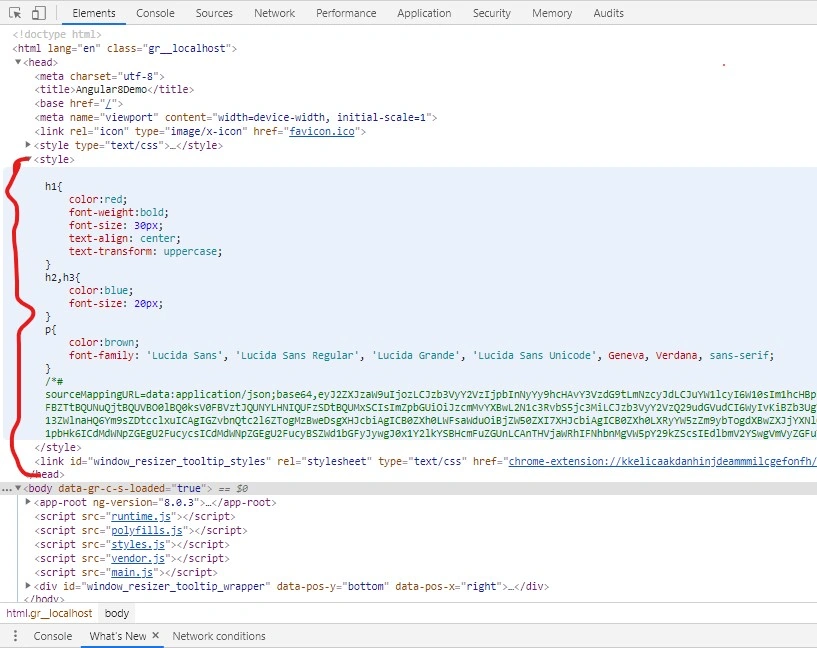817x648 pixels.
Task: Open the chrome-extension stylesheet link
Action: pos(662,461)
